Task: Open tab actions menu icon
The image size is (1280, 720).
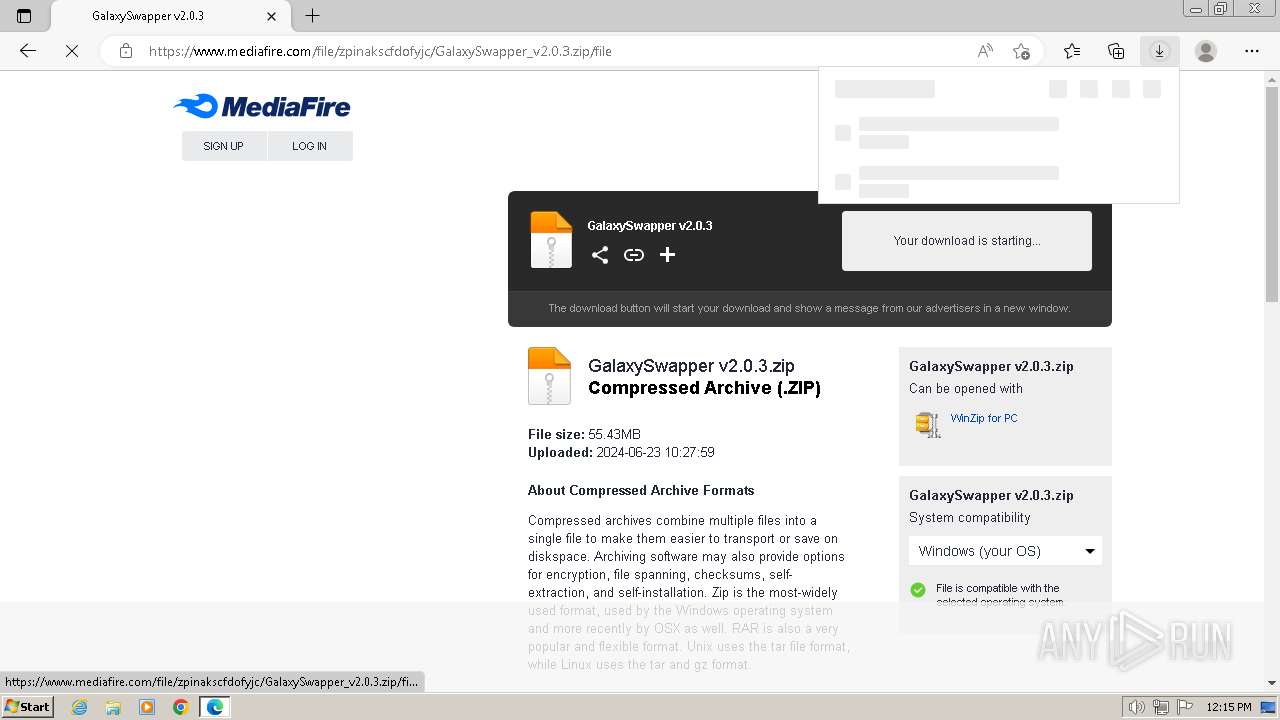Action: pyautogui.click(x=24, y=16)
